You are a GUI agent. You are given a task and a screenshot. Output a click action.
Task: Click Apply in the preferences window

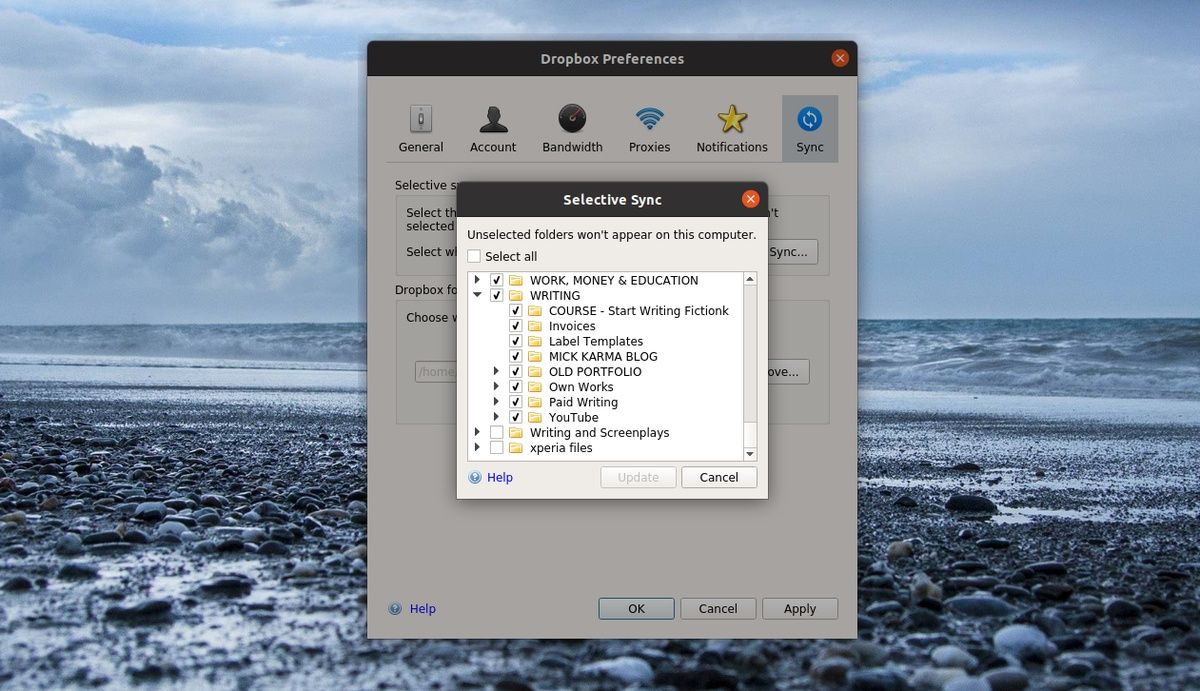(x=800, y=608)
